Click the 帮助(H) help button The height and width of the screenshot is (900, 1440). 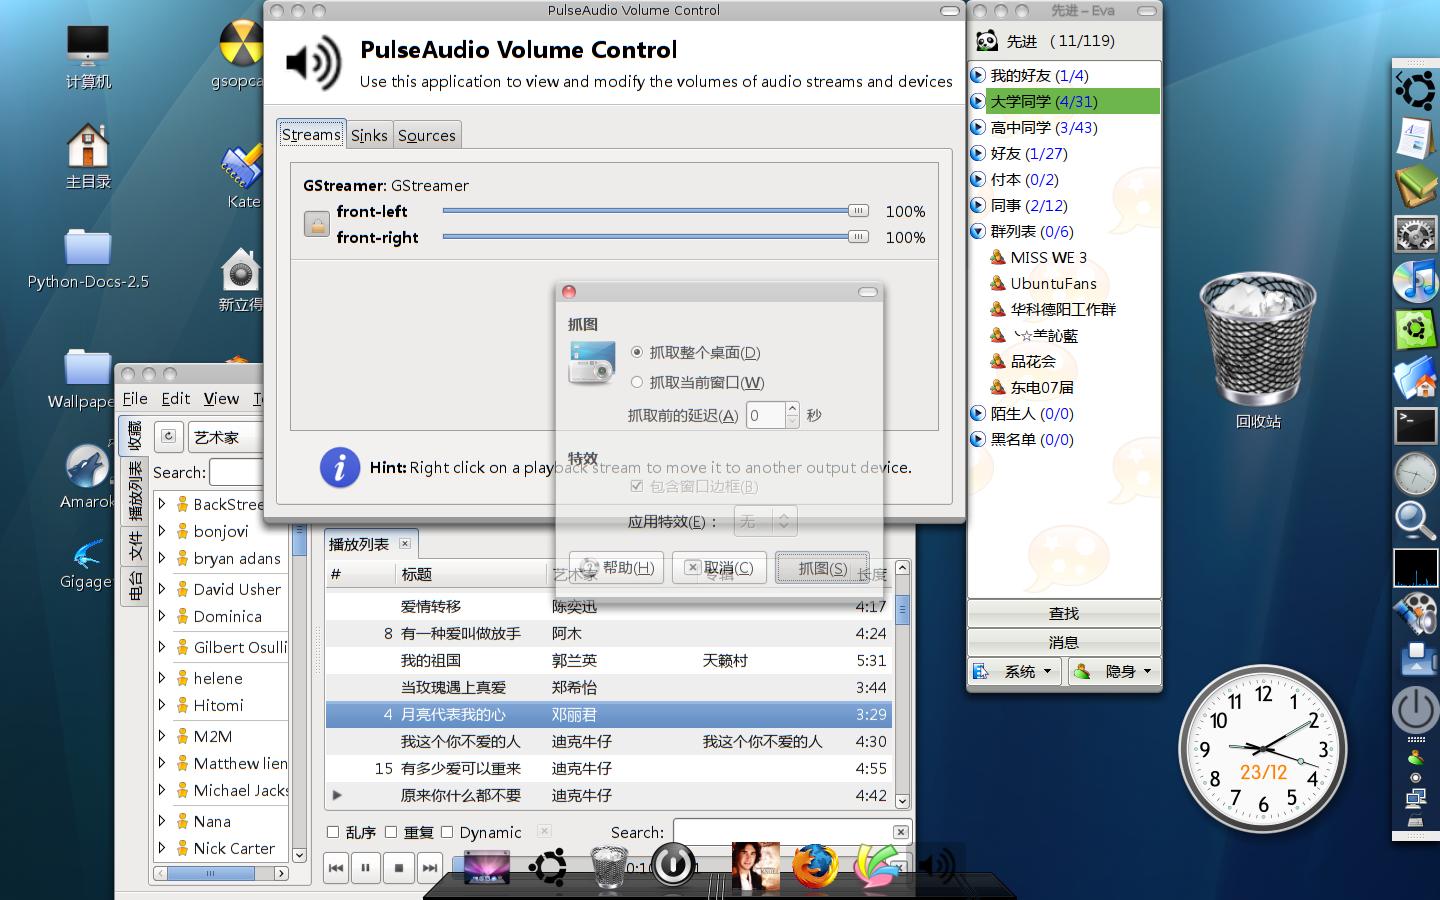(x=617, y=568)
